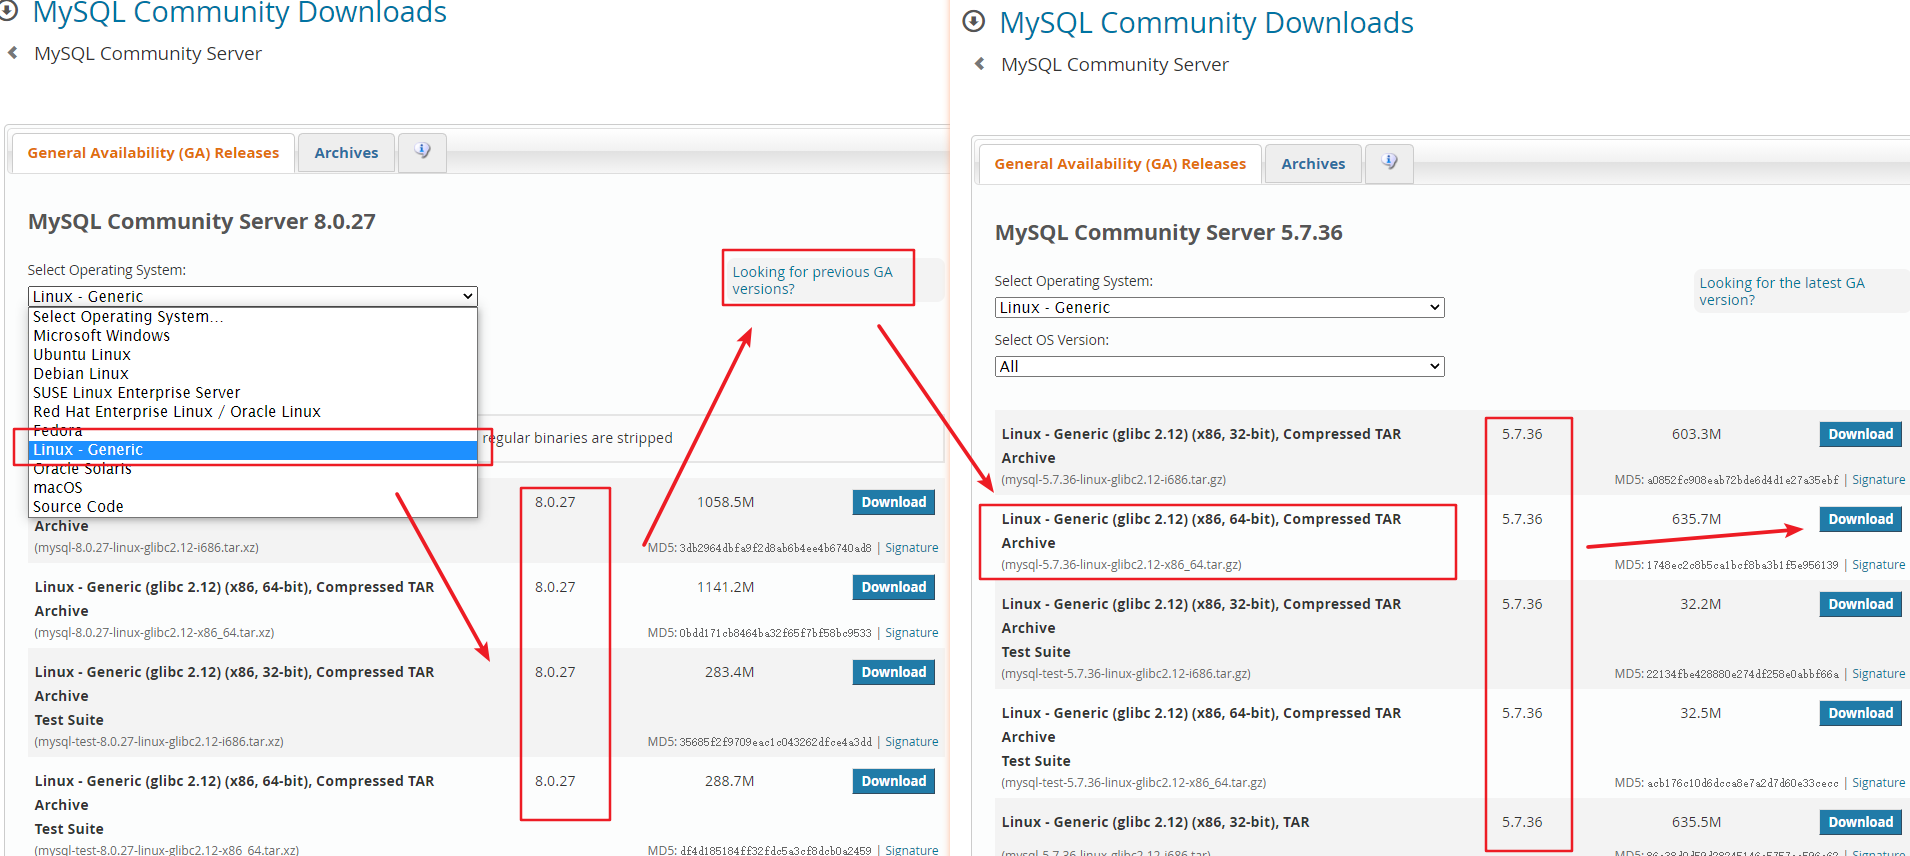
Task: Click the 'Select OS Version:' label
Action: [x=1051, y=340]
